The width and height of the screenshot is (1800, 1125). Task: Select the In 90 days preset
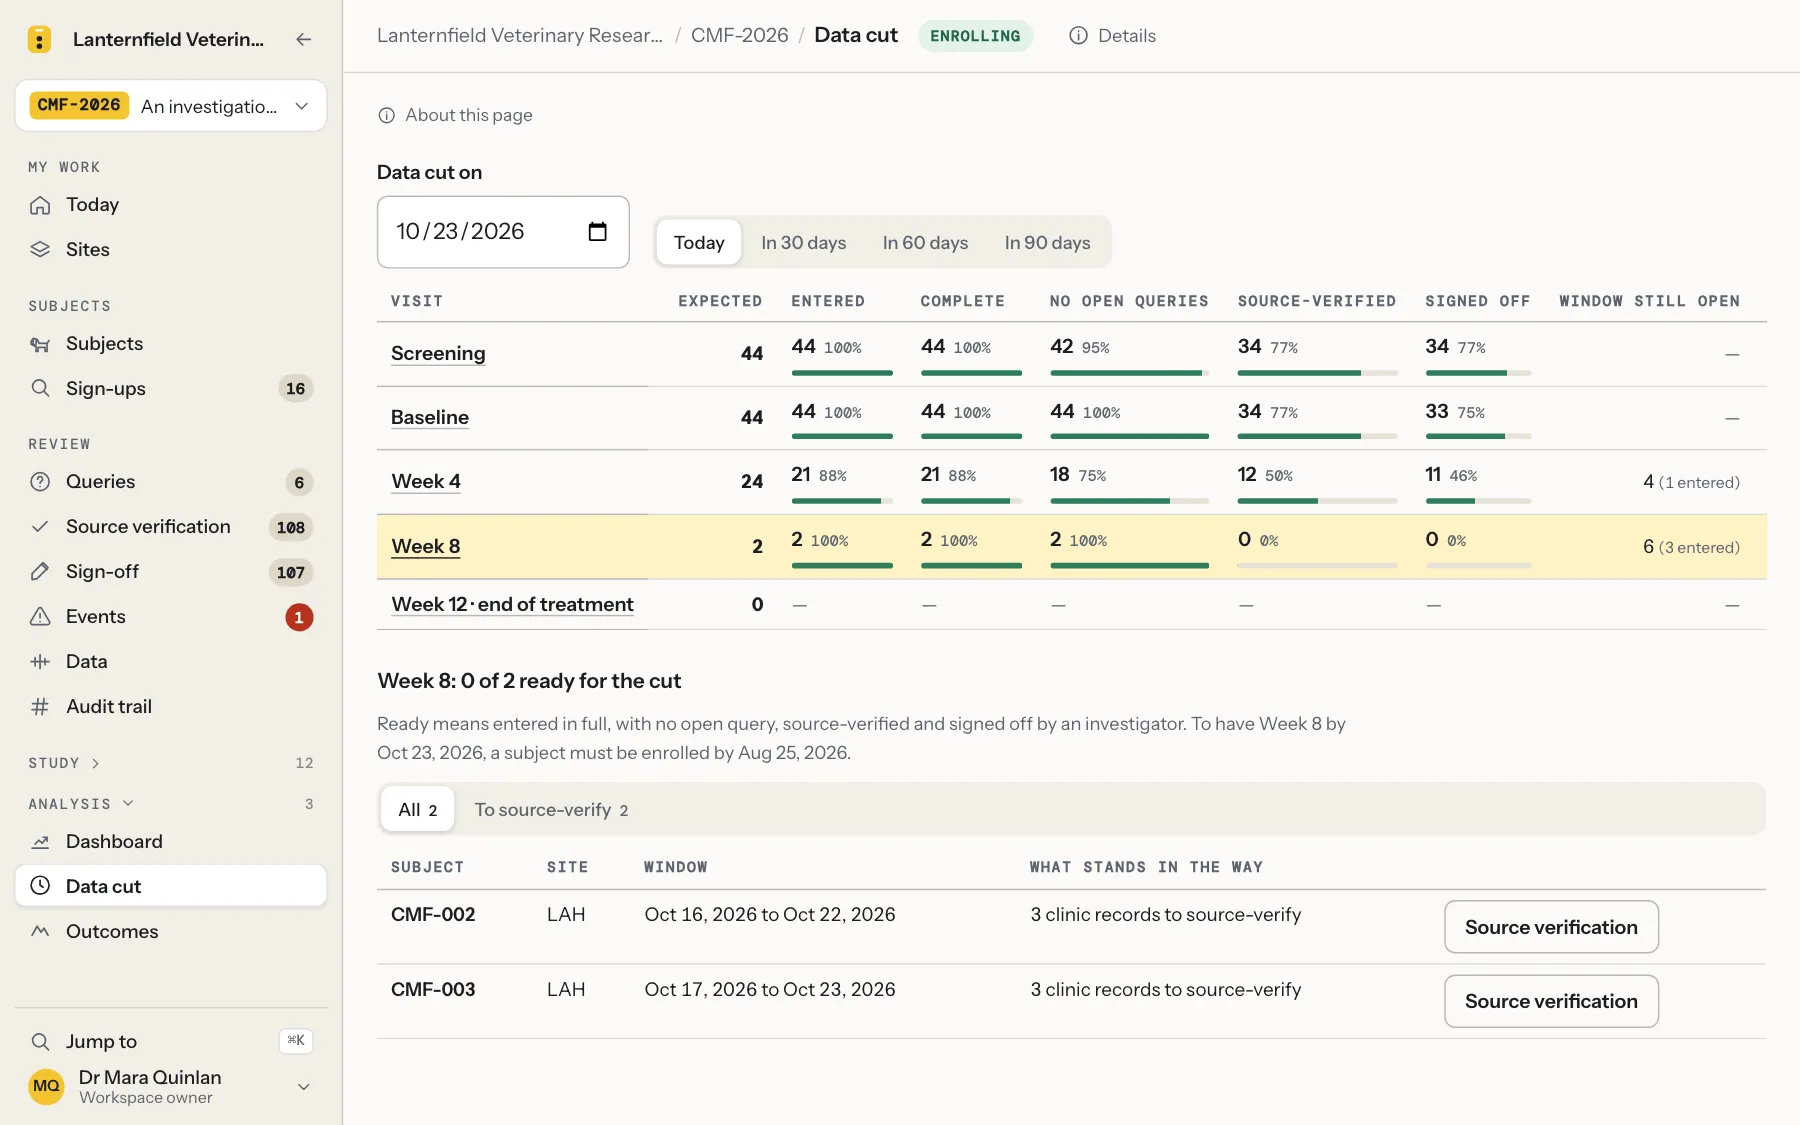1047,243
